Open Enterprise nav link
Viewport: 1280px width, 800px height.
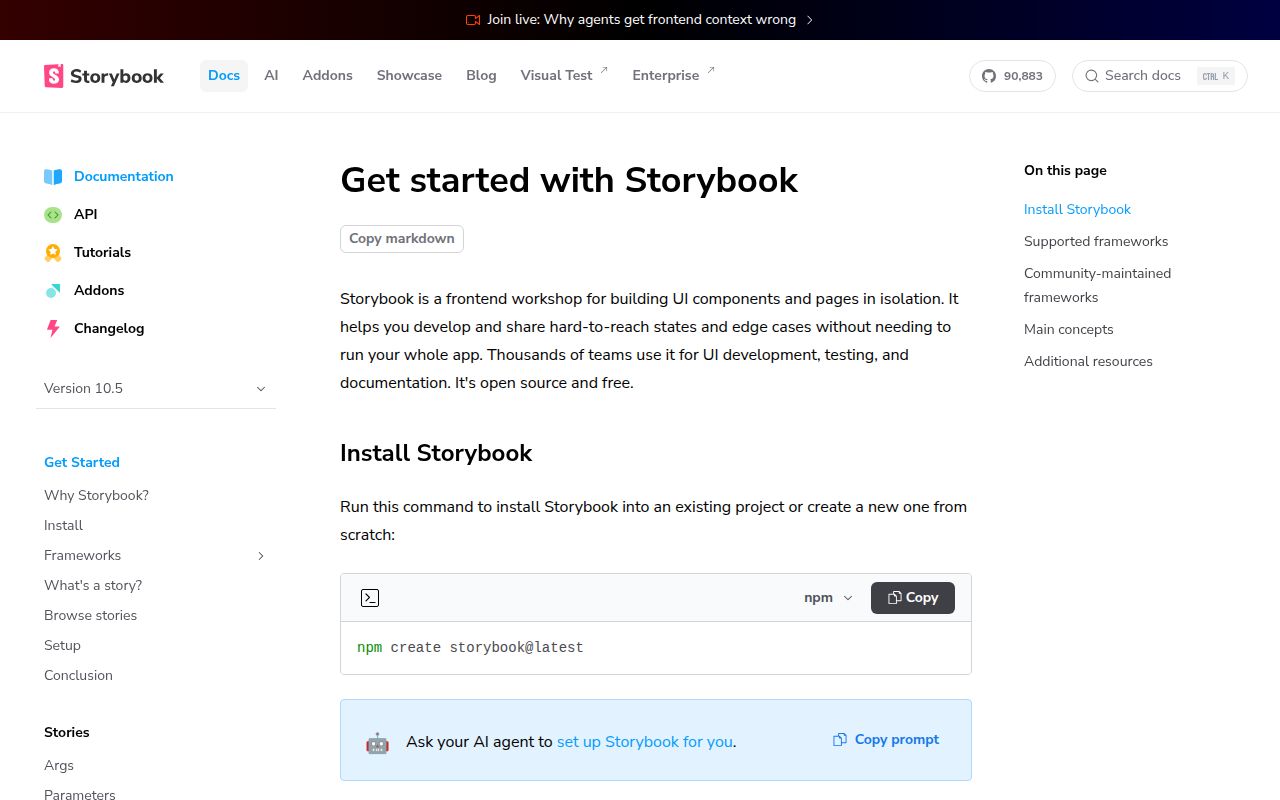673,76
